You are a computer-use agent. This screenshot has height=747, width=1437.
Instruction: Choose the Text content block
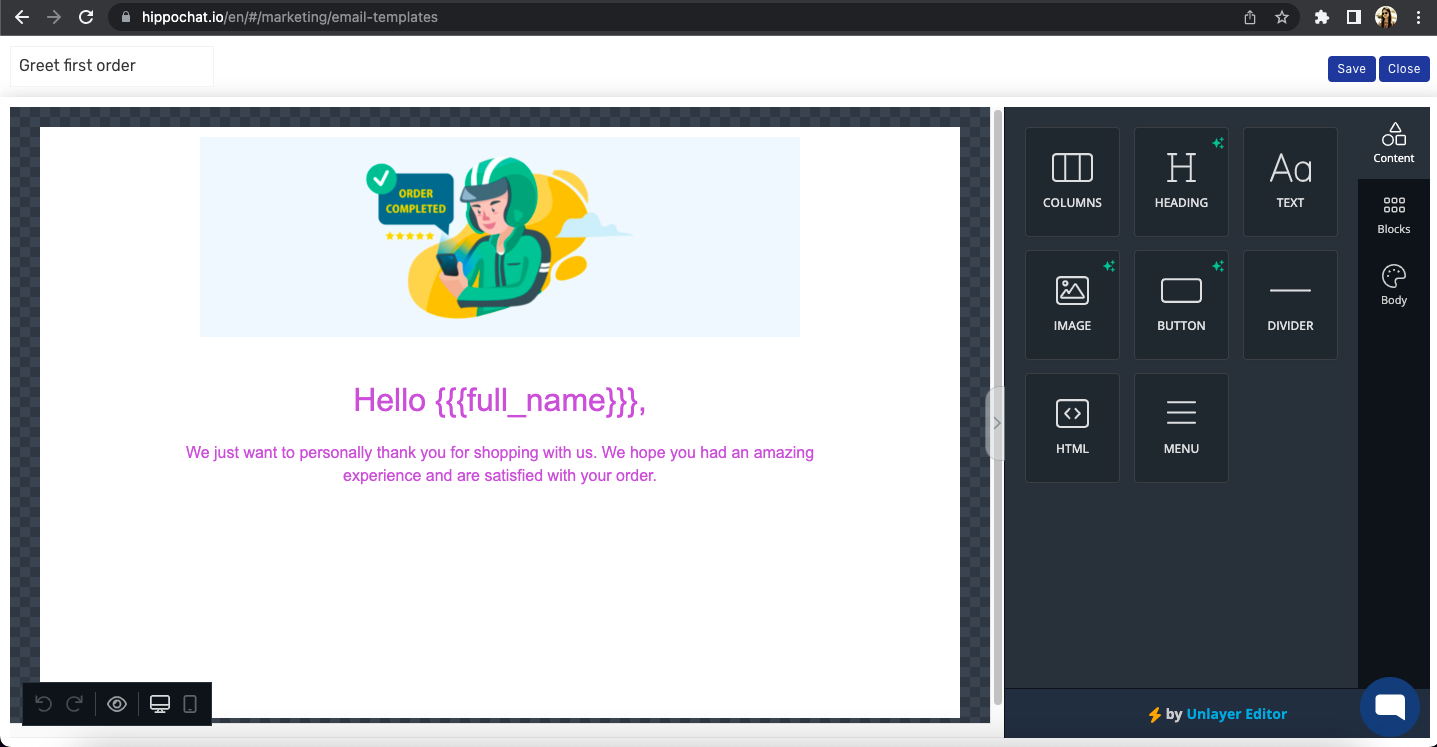(1290, 181)
